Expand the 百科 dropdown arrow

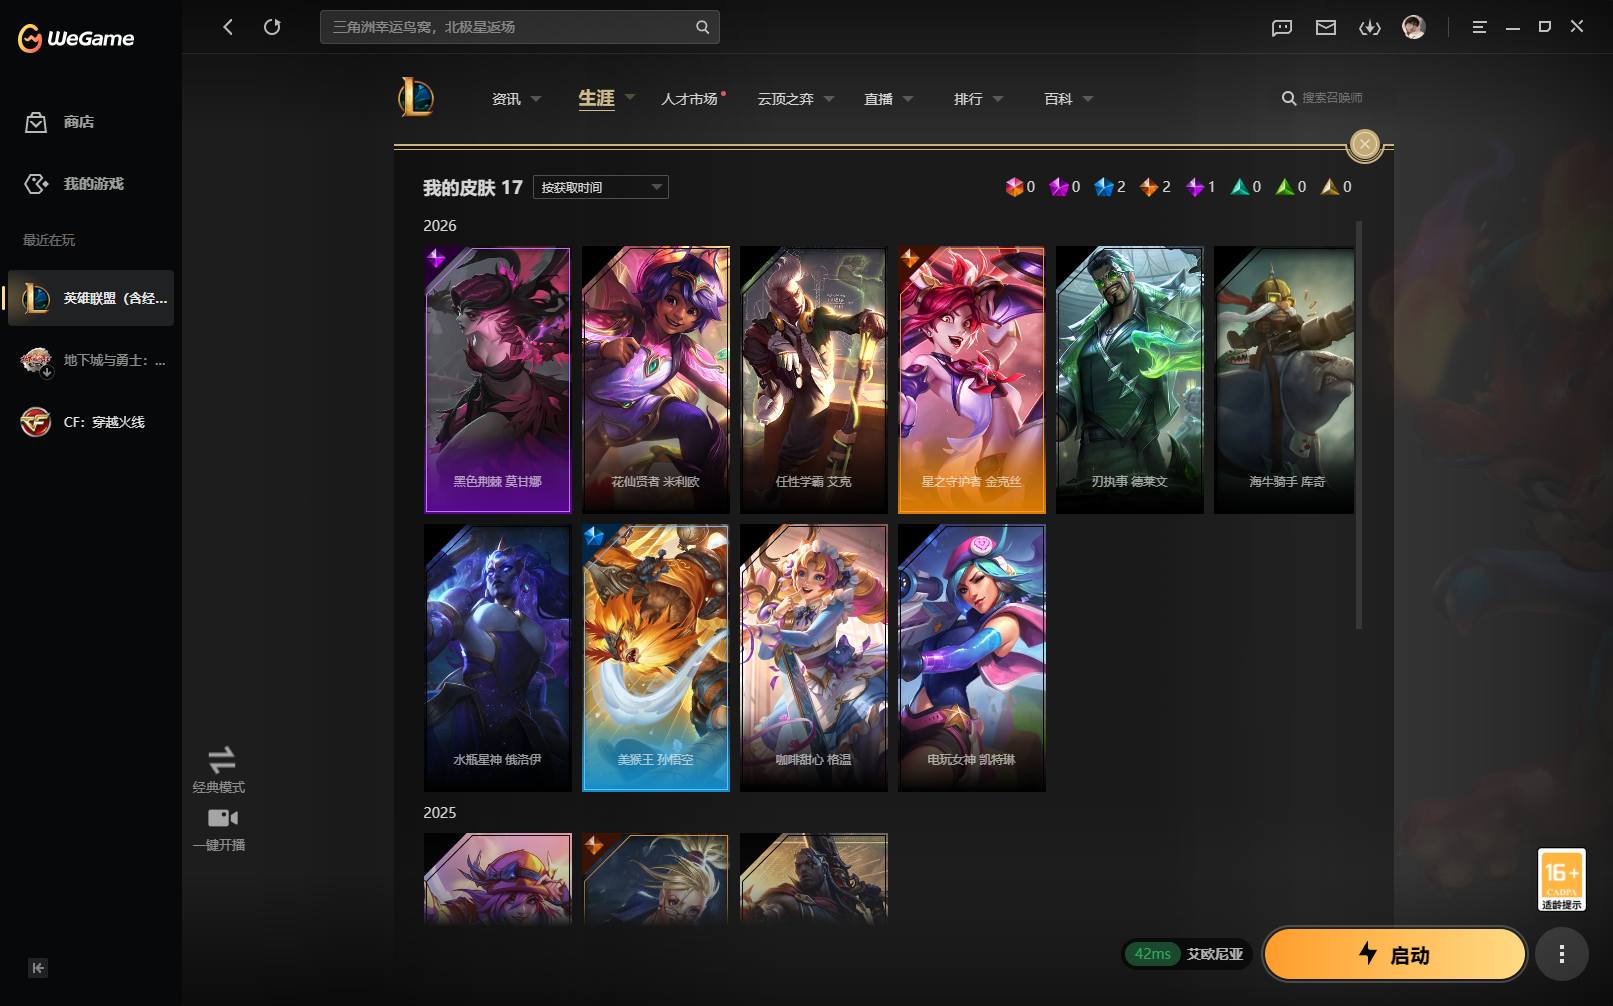(x=1088, y=99)
